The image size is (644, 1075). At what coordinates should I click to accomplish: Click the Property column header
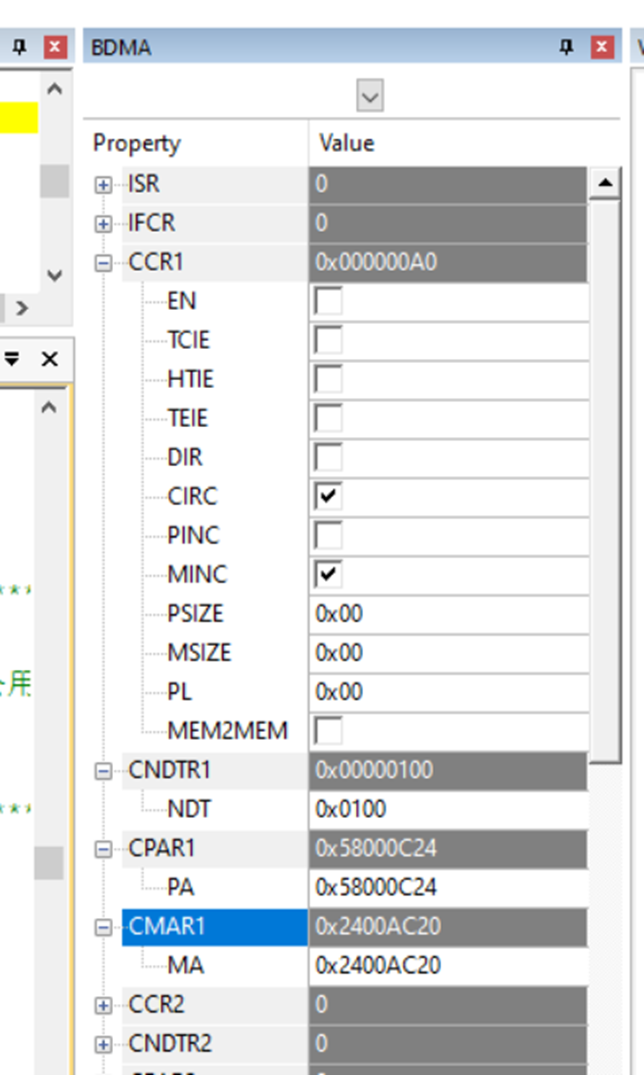tap(196, 143)
